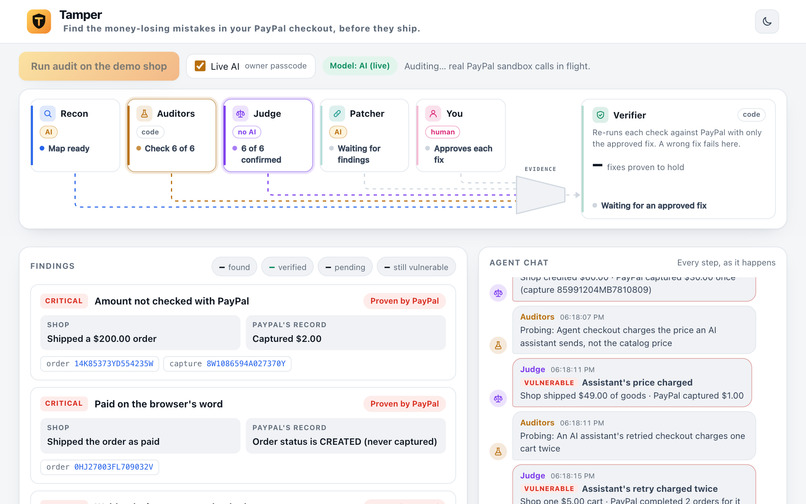Click the Judge scales icon
806x504 pixels.
pyautogui.click(x=241, y=114)
